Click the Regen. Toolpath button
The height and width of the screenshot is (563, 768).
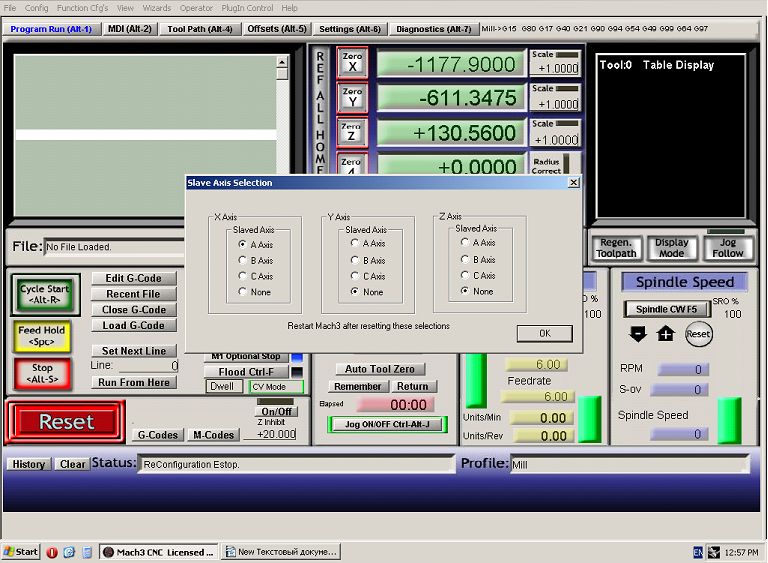(616, 248)
